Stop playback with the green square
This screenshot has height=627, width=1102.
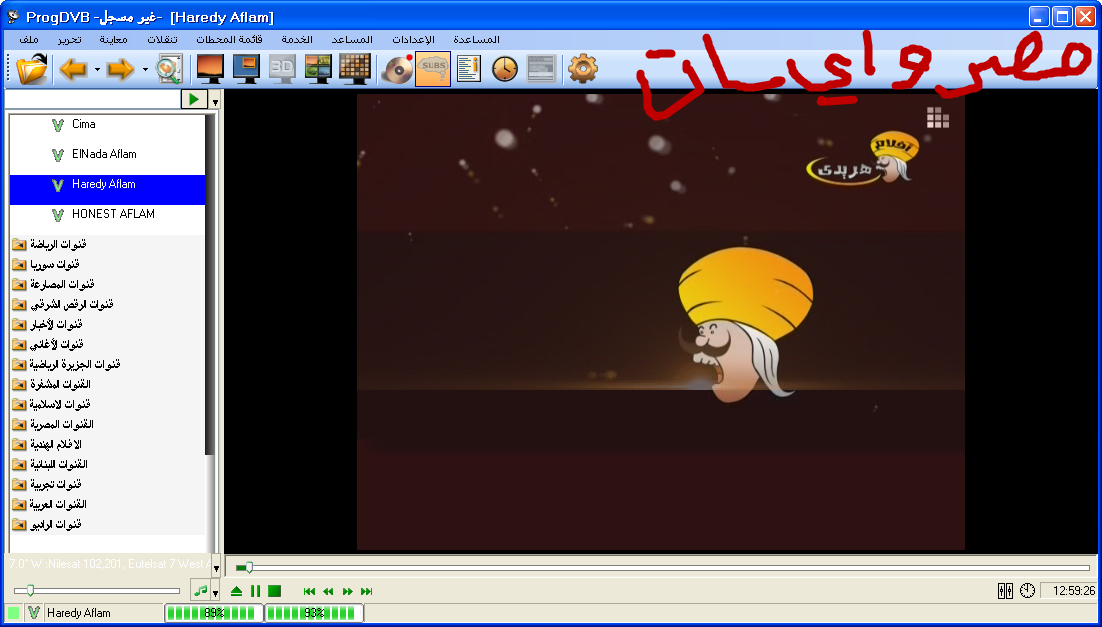click(274, 591)
